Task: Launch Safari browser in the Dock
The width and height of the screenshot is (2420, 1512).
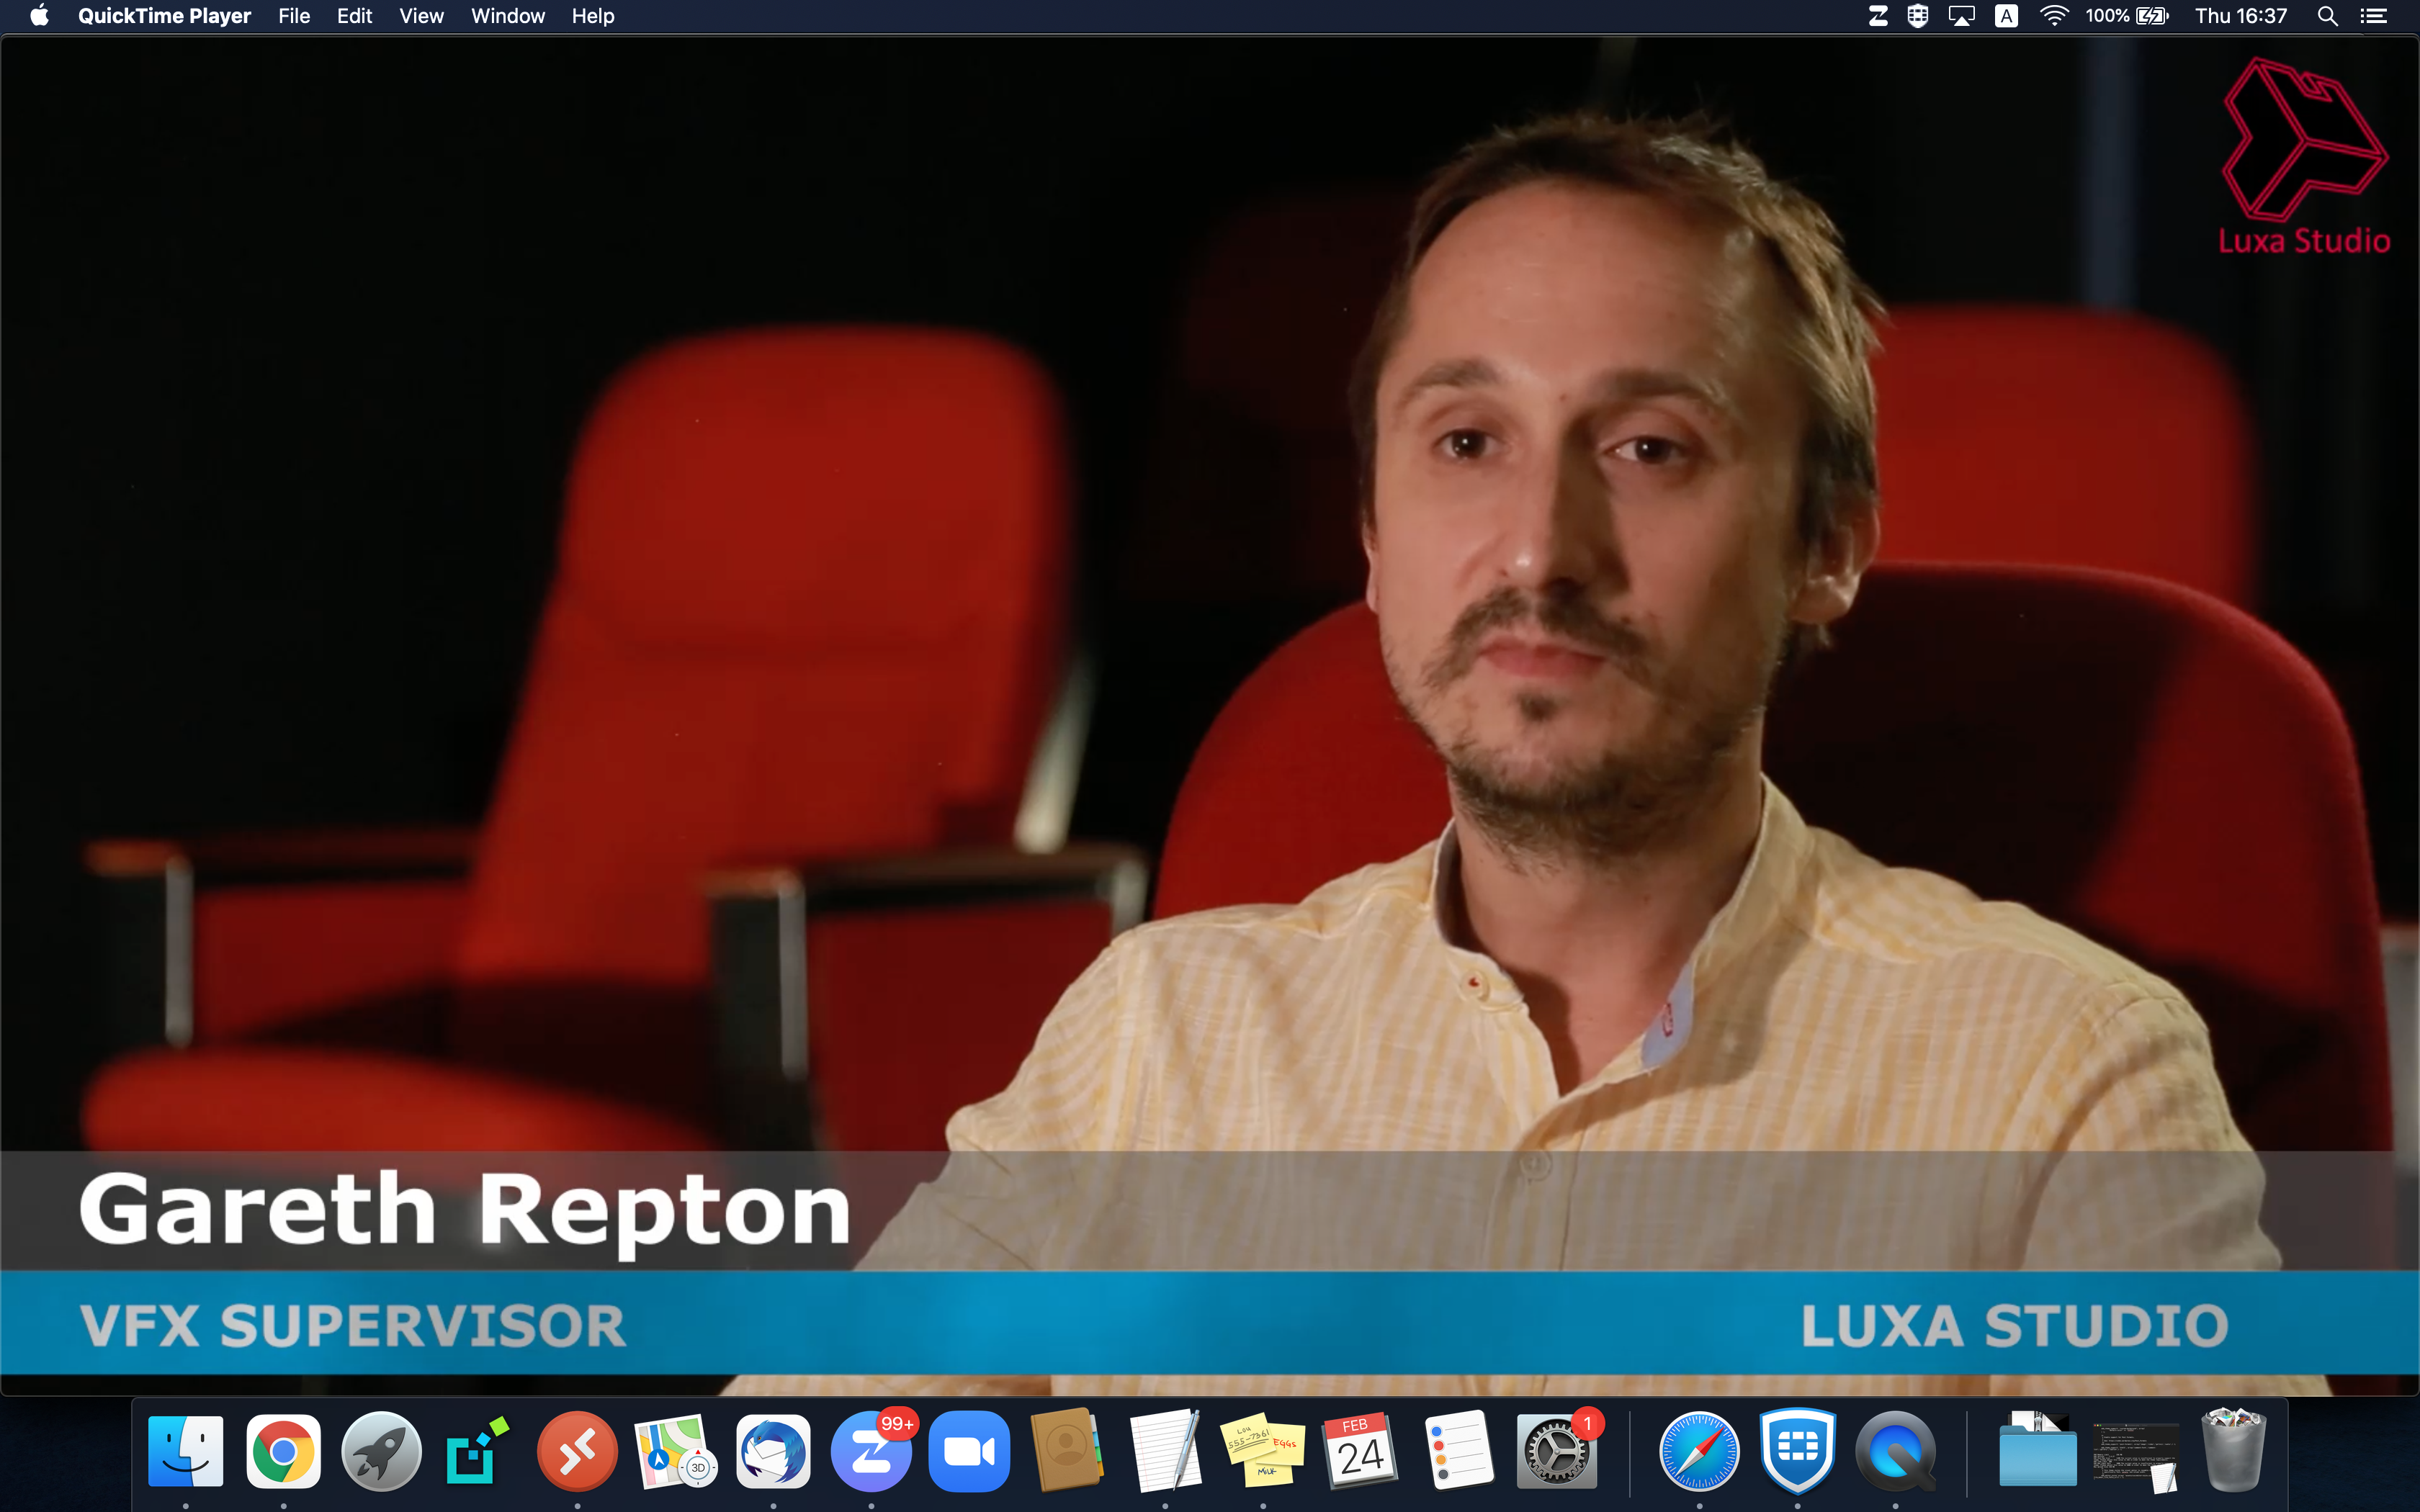Action: pyautogui.click(x=1700, y=1450)
